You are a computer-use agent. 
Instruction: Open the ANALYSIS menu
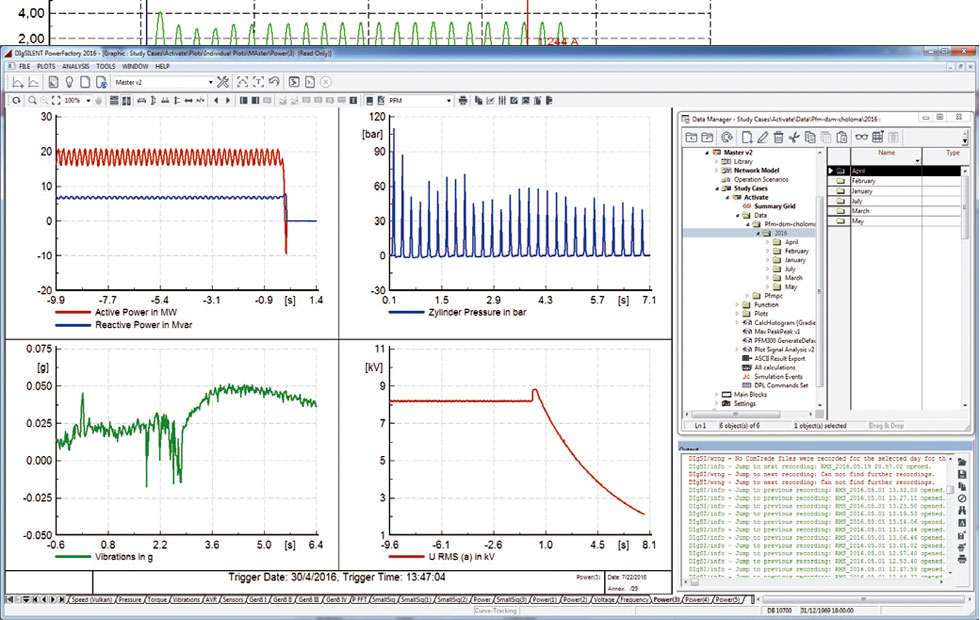[75, 66]
